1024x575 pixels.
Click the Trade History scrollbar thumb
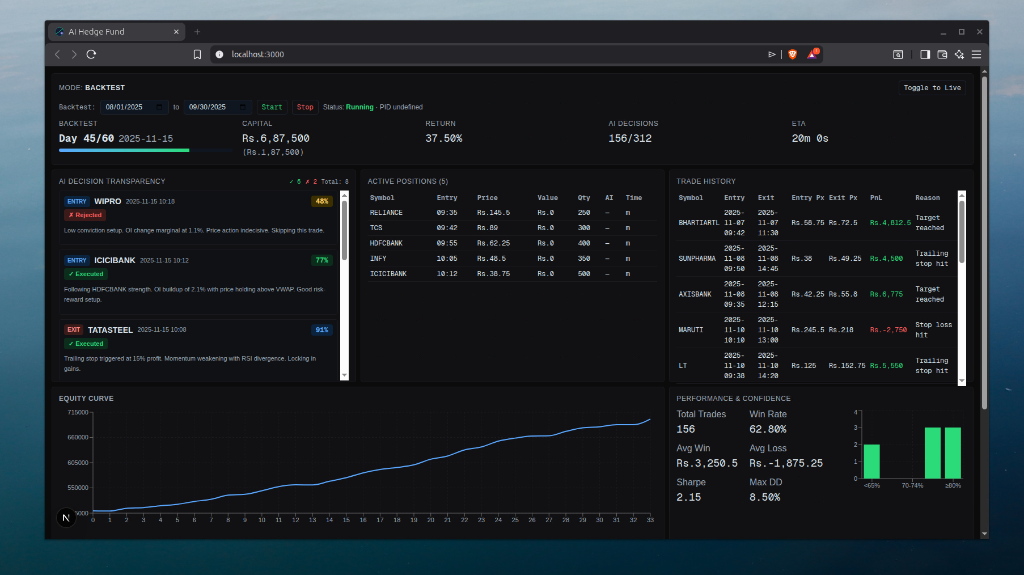(x=961, y=231)
